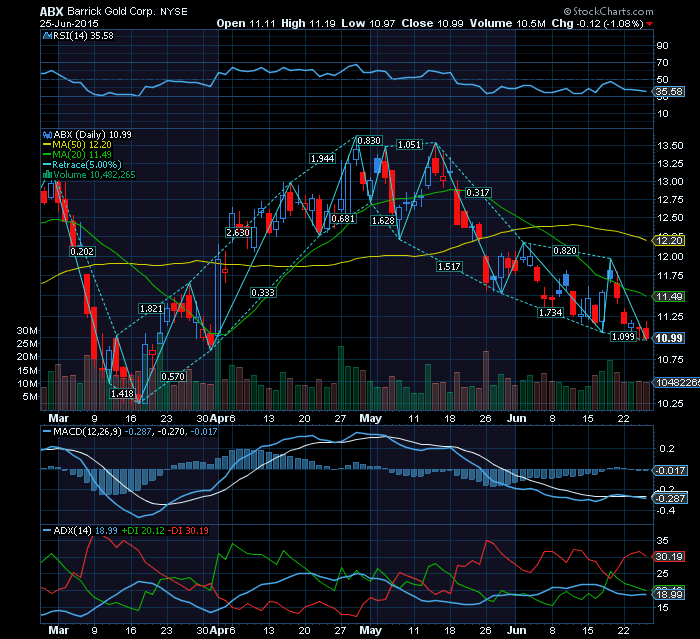Click the 1.099 retracement label
Screen dimensions: 700x639
click(623, 336)
